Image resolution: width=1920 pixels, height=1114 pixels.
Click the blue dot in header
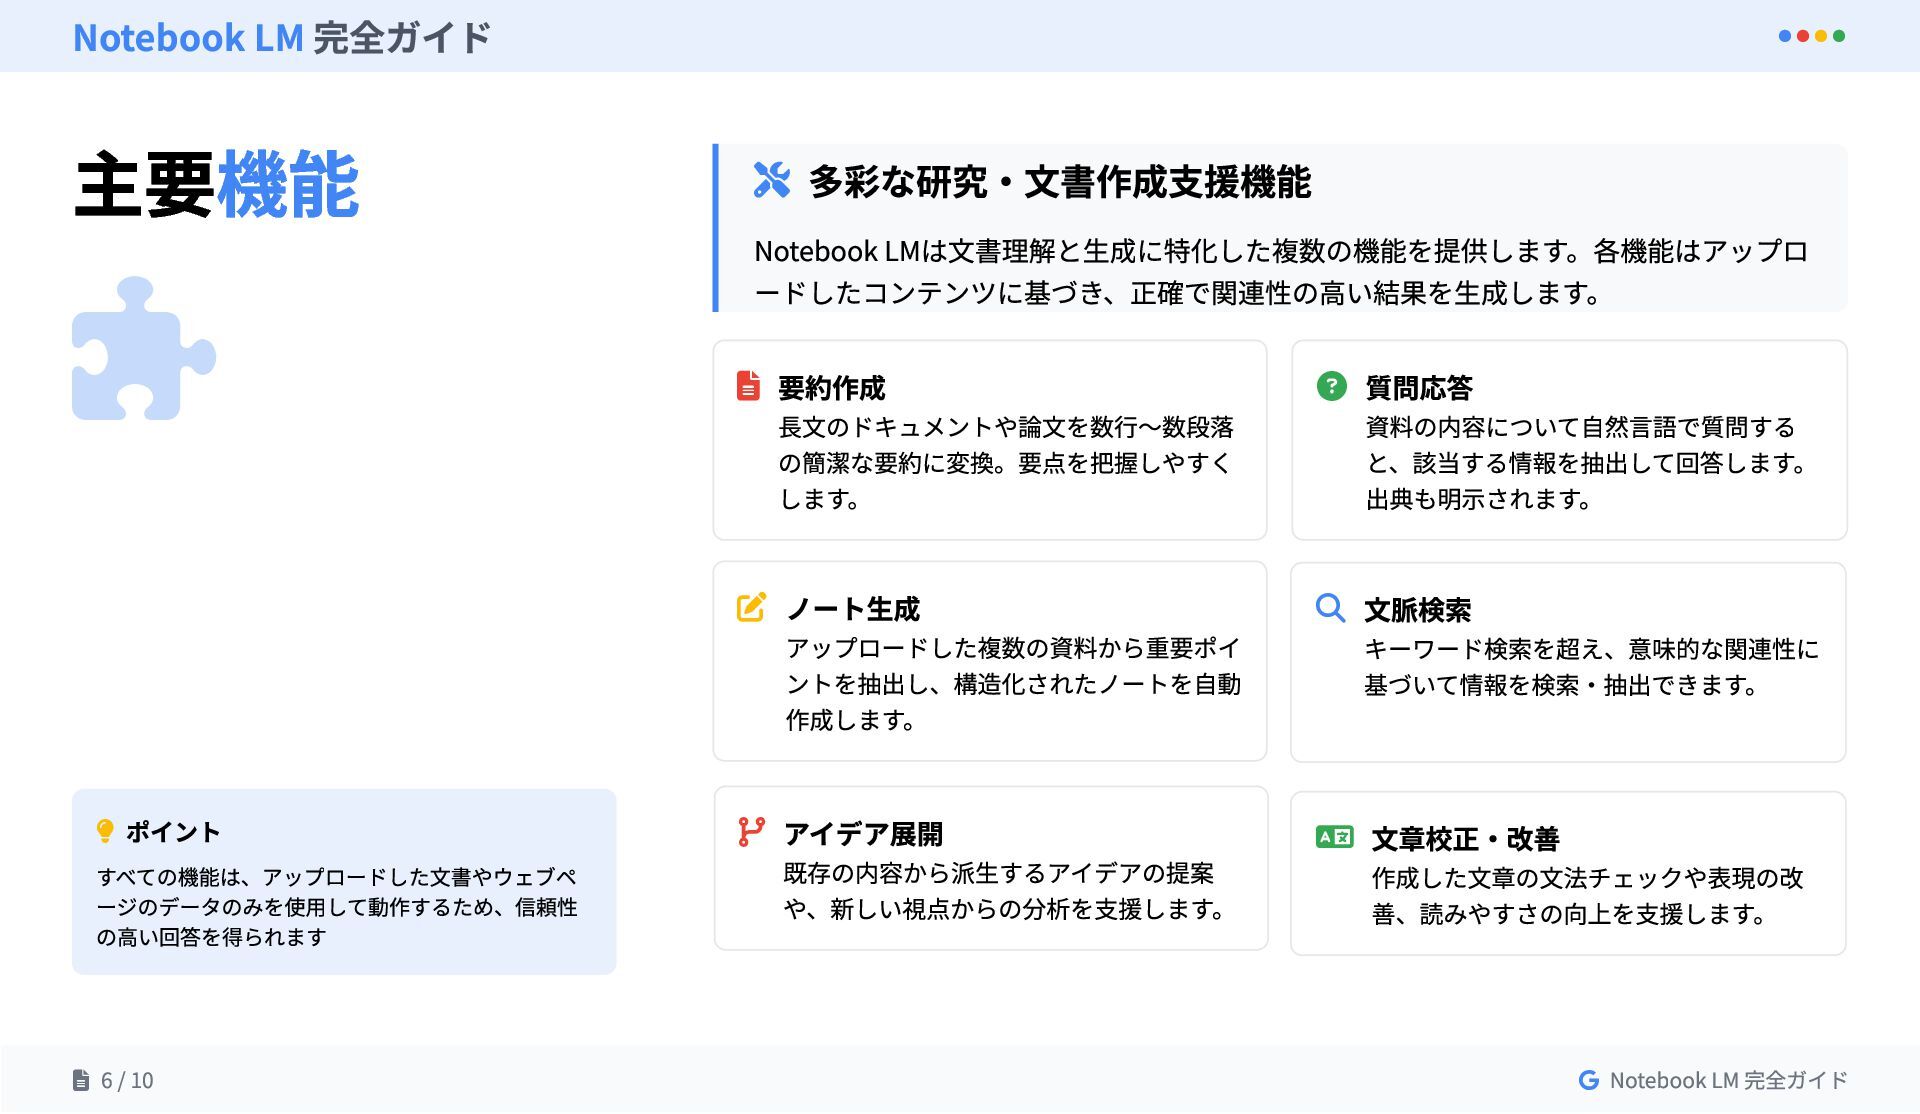point(1785,36)
